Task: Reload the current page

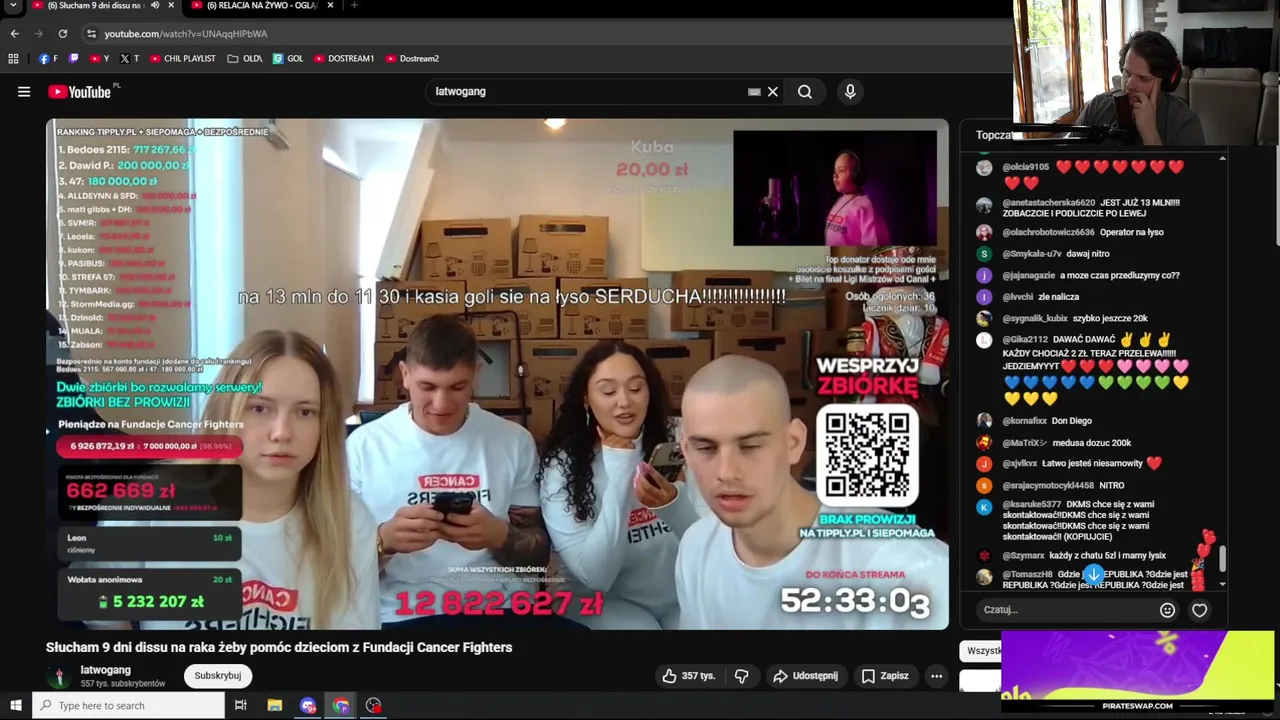Action: point(62,33)
